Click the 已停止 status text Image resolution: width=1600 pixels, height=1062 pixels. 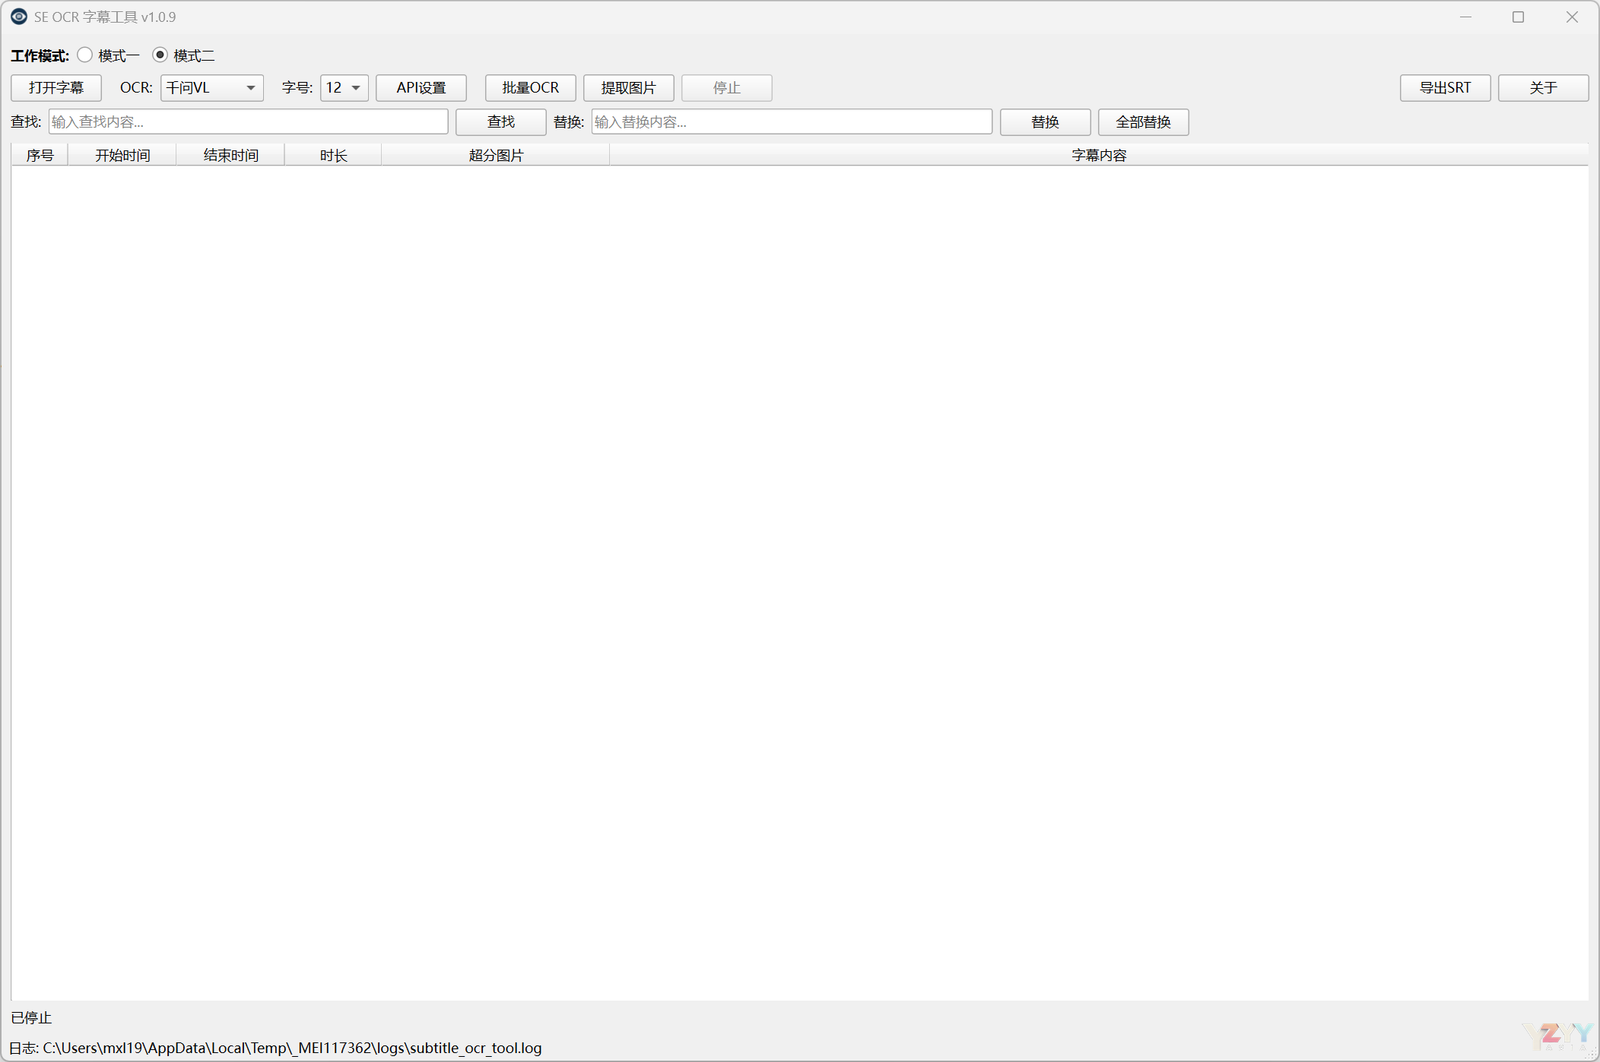[31, 1018]
